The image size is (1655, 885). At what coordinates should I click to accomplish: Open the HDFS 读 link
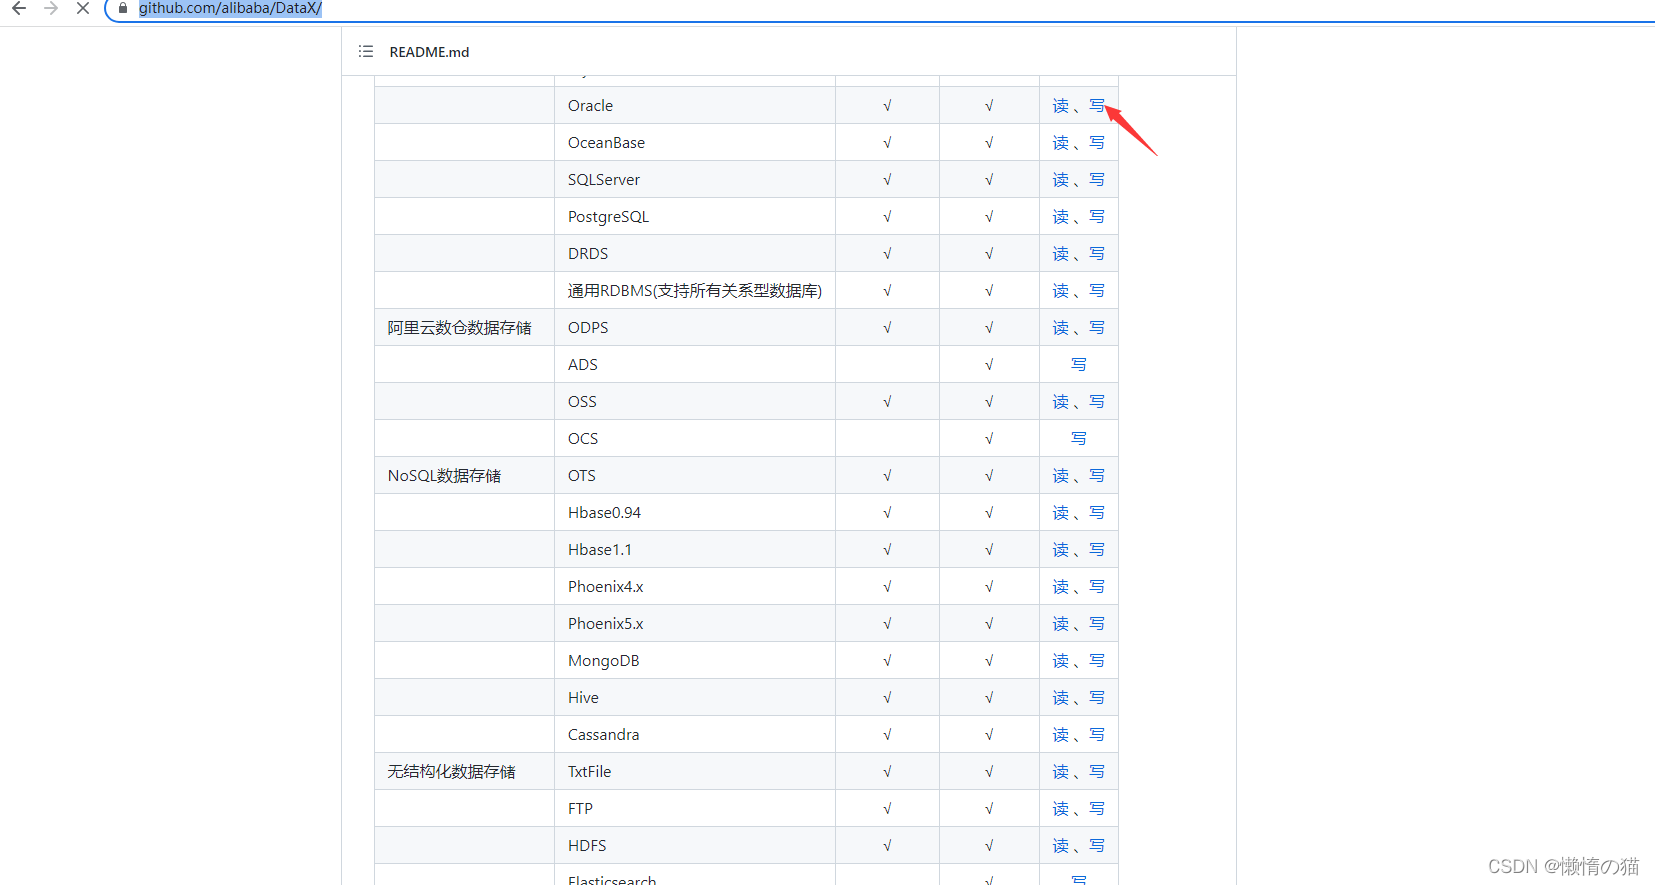[x=1060, y=846]
